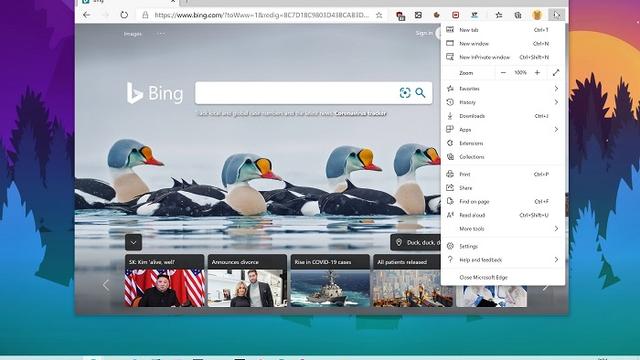Choose Find on page

503,201
